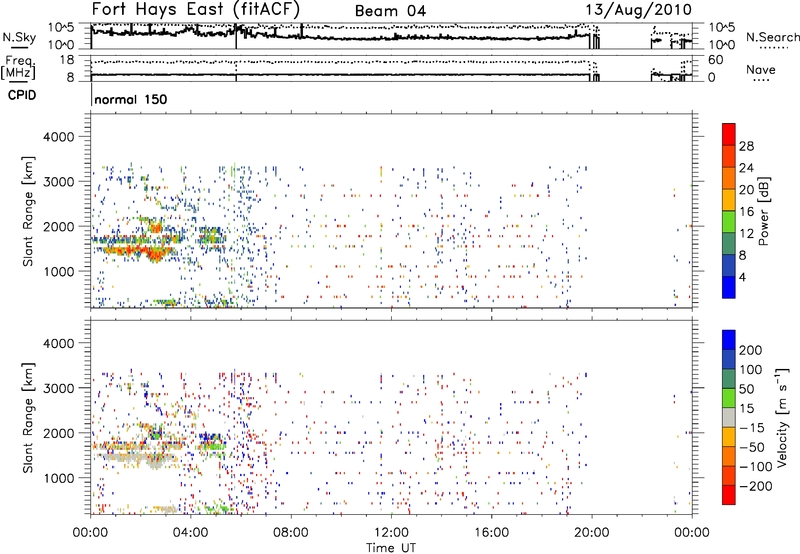Click the 'Velocity [m s-1]' colorbar label
Screen dimensions: 800x554
tap(782, 417)
